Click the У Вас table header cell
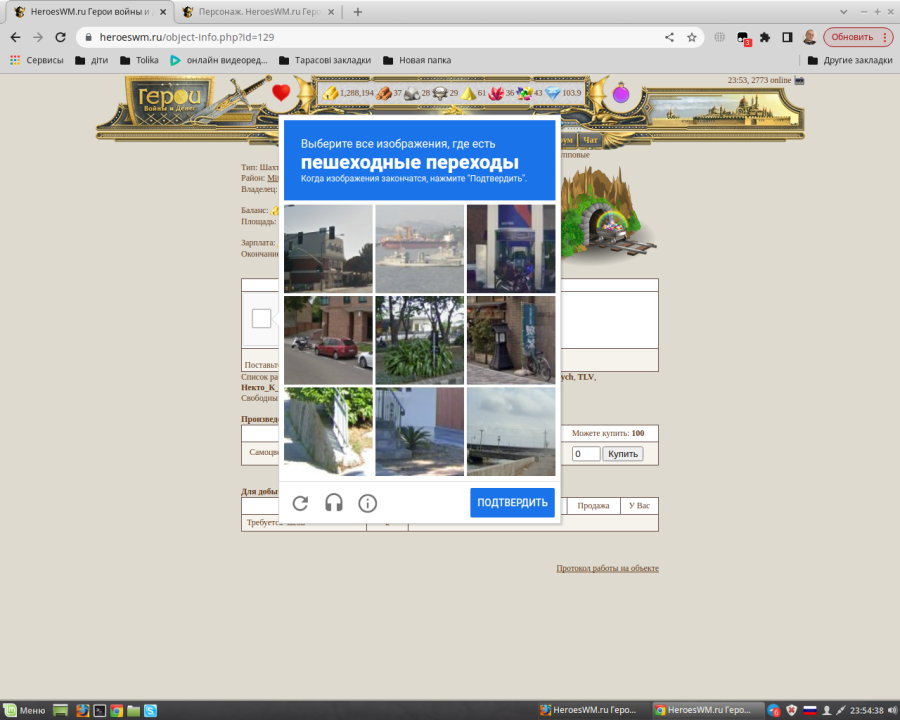 pos(639,506)
